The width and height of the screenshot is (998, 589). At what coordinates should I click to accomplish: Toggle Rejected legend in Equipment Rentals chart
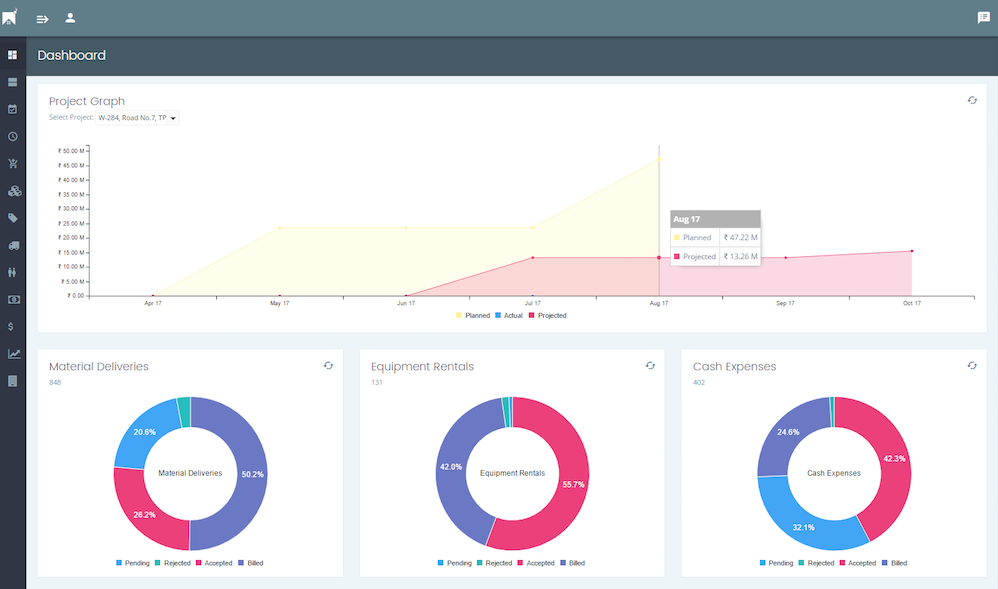(x=493, y=563)
